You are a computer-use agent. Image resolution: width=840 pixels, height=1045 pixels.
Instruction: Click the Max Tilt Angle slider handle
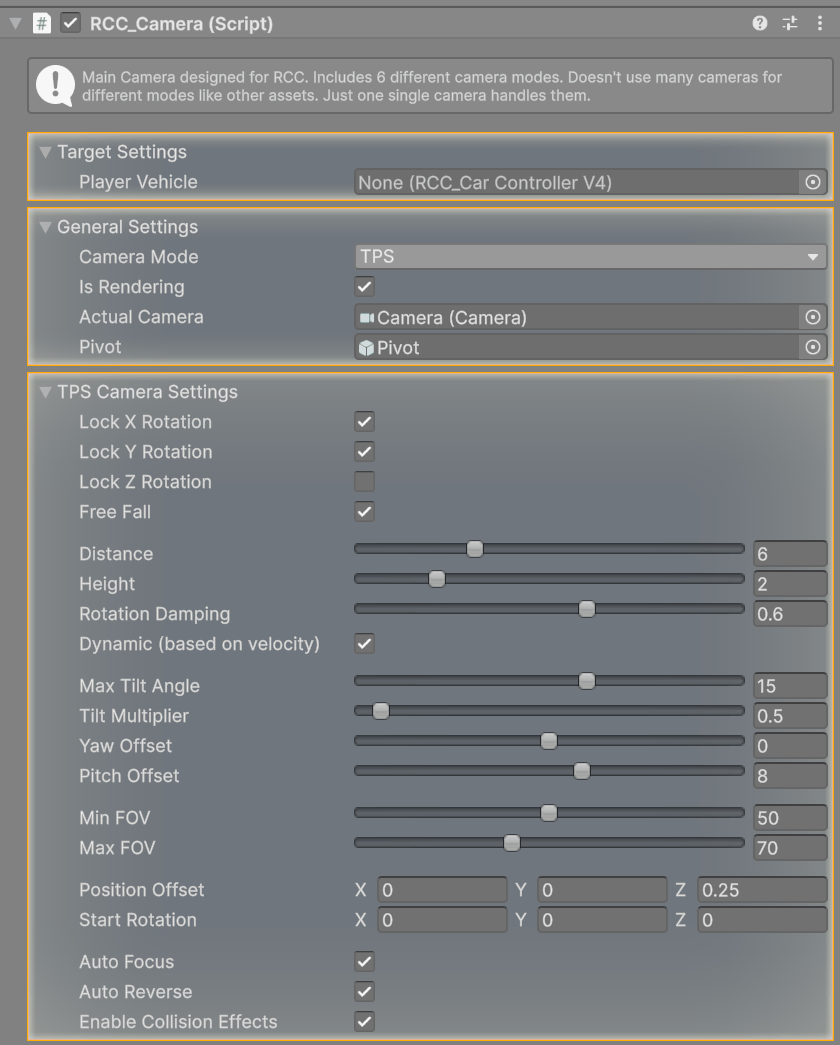[x=587, y=681]
